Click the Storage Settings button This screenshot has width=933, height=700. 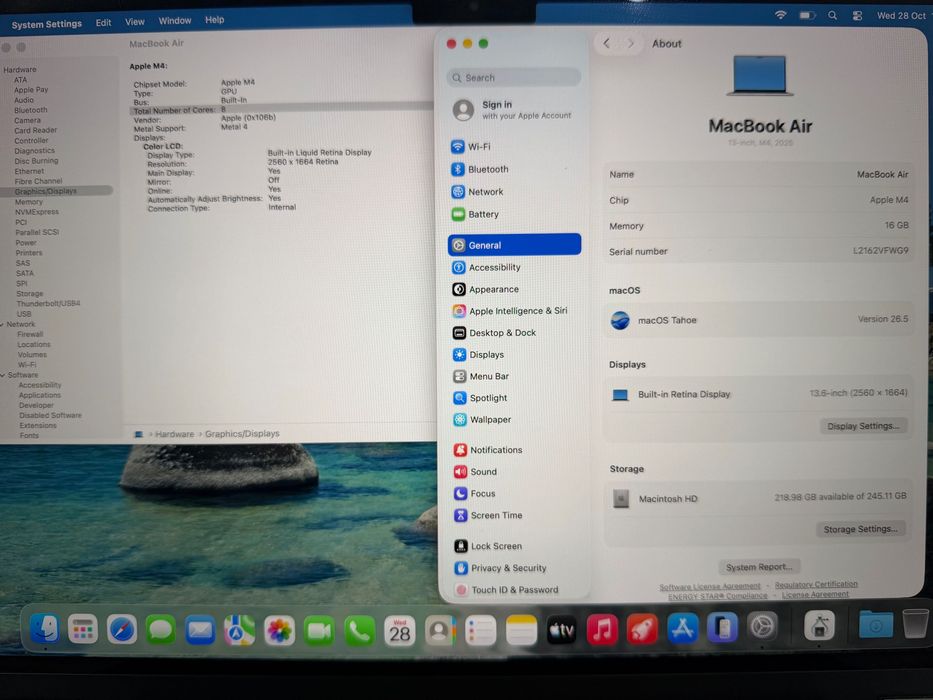tap(860, 529)
